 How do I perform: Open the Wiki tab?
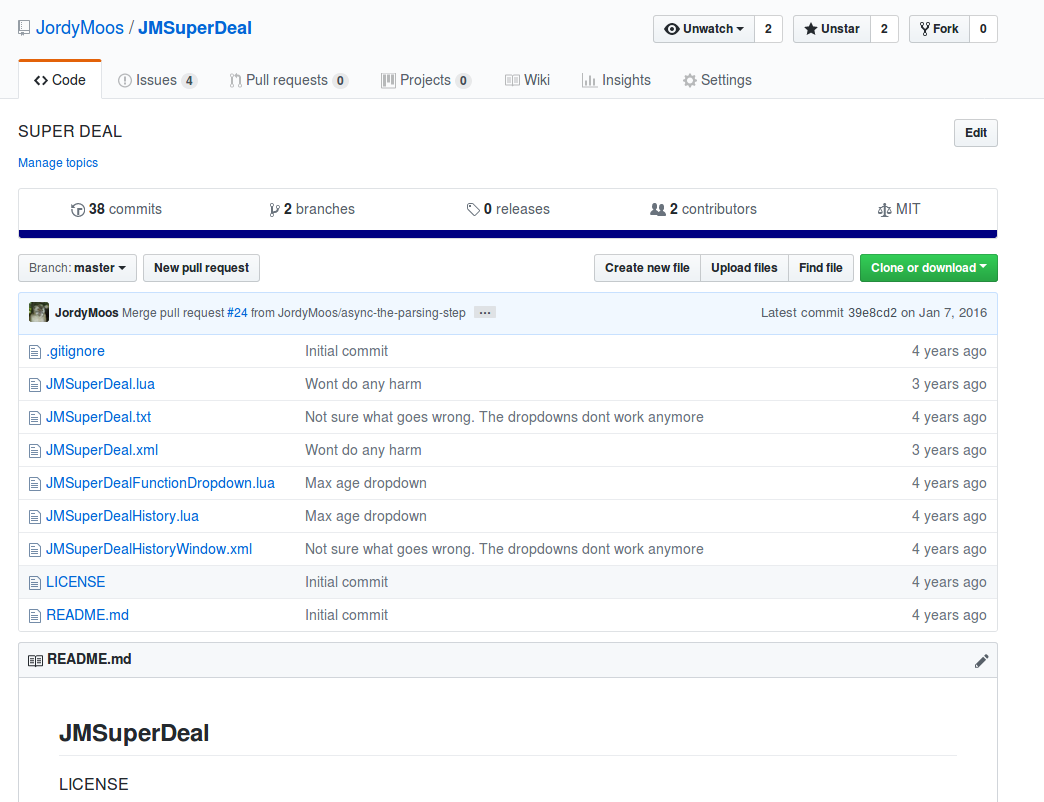point(527,80)
